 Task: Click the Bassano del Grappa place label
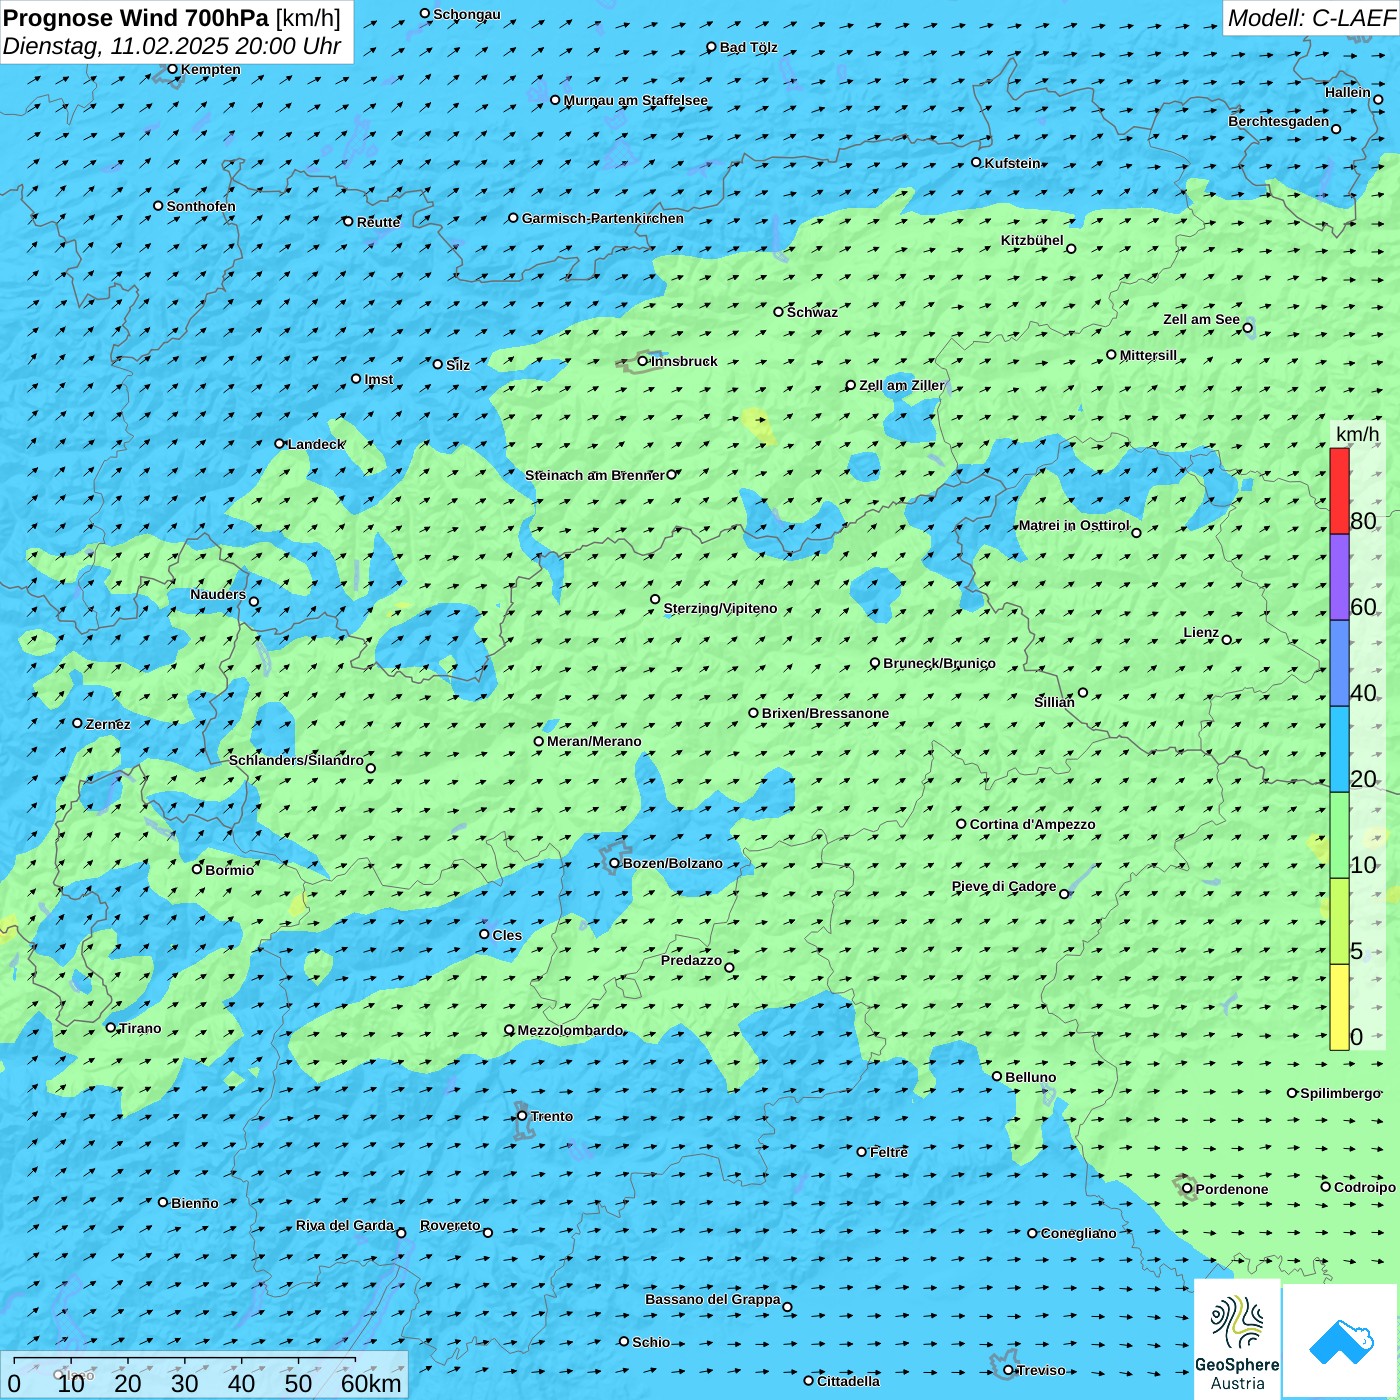(712, 1299)
